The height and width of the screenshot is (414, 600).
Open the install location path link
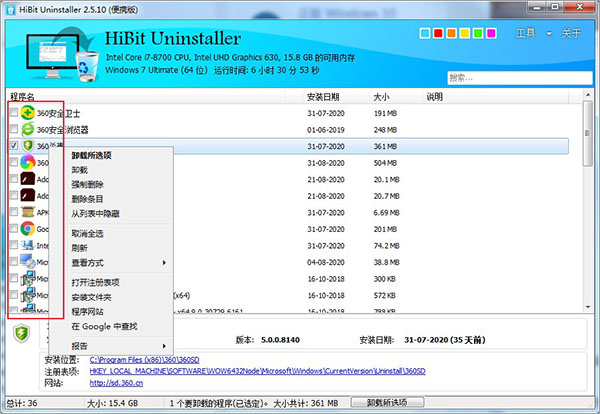click(x=144, y=360)
